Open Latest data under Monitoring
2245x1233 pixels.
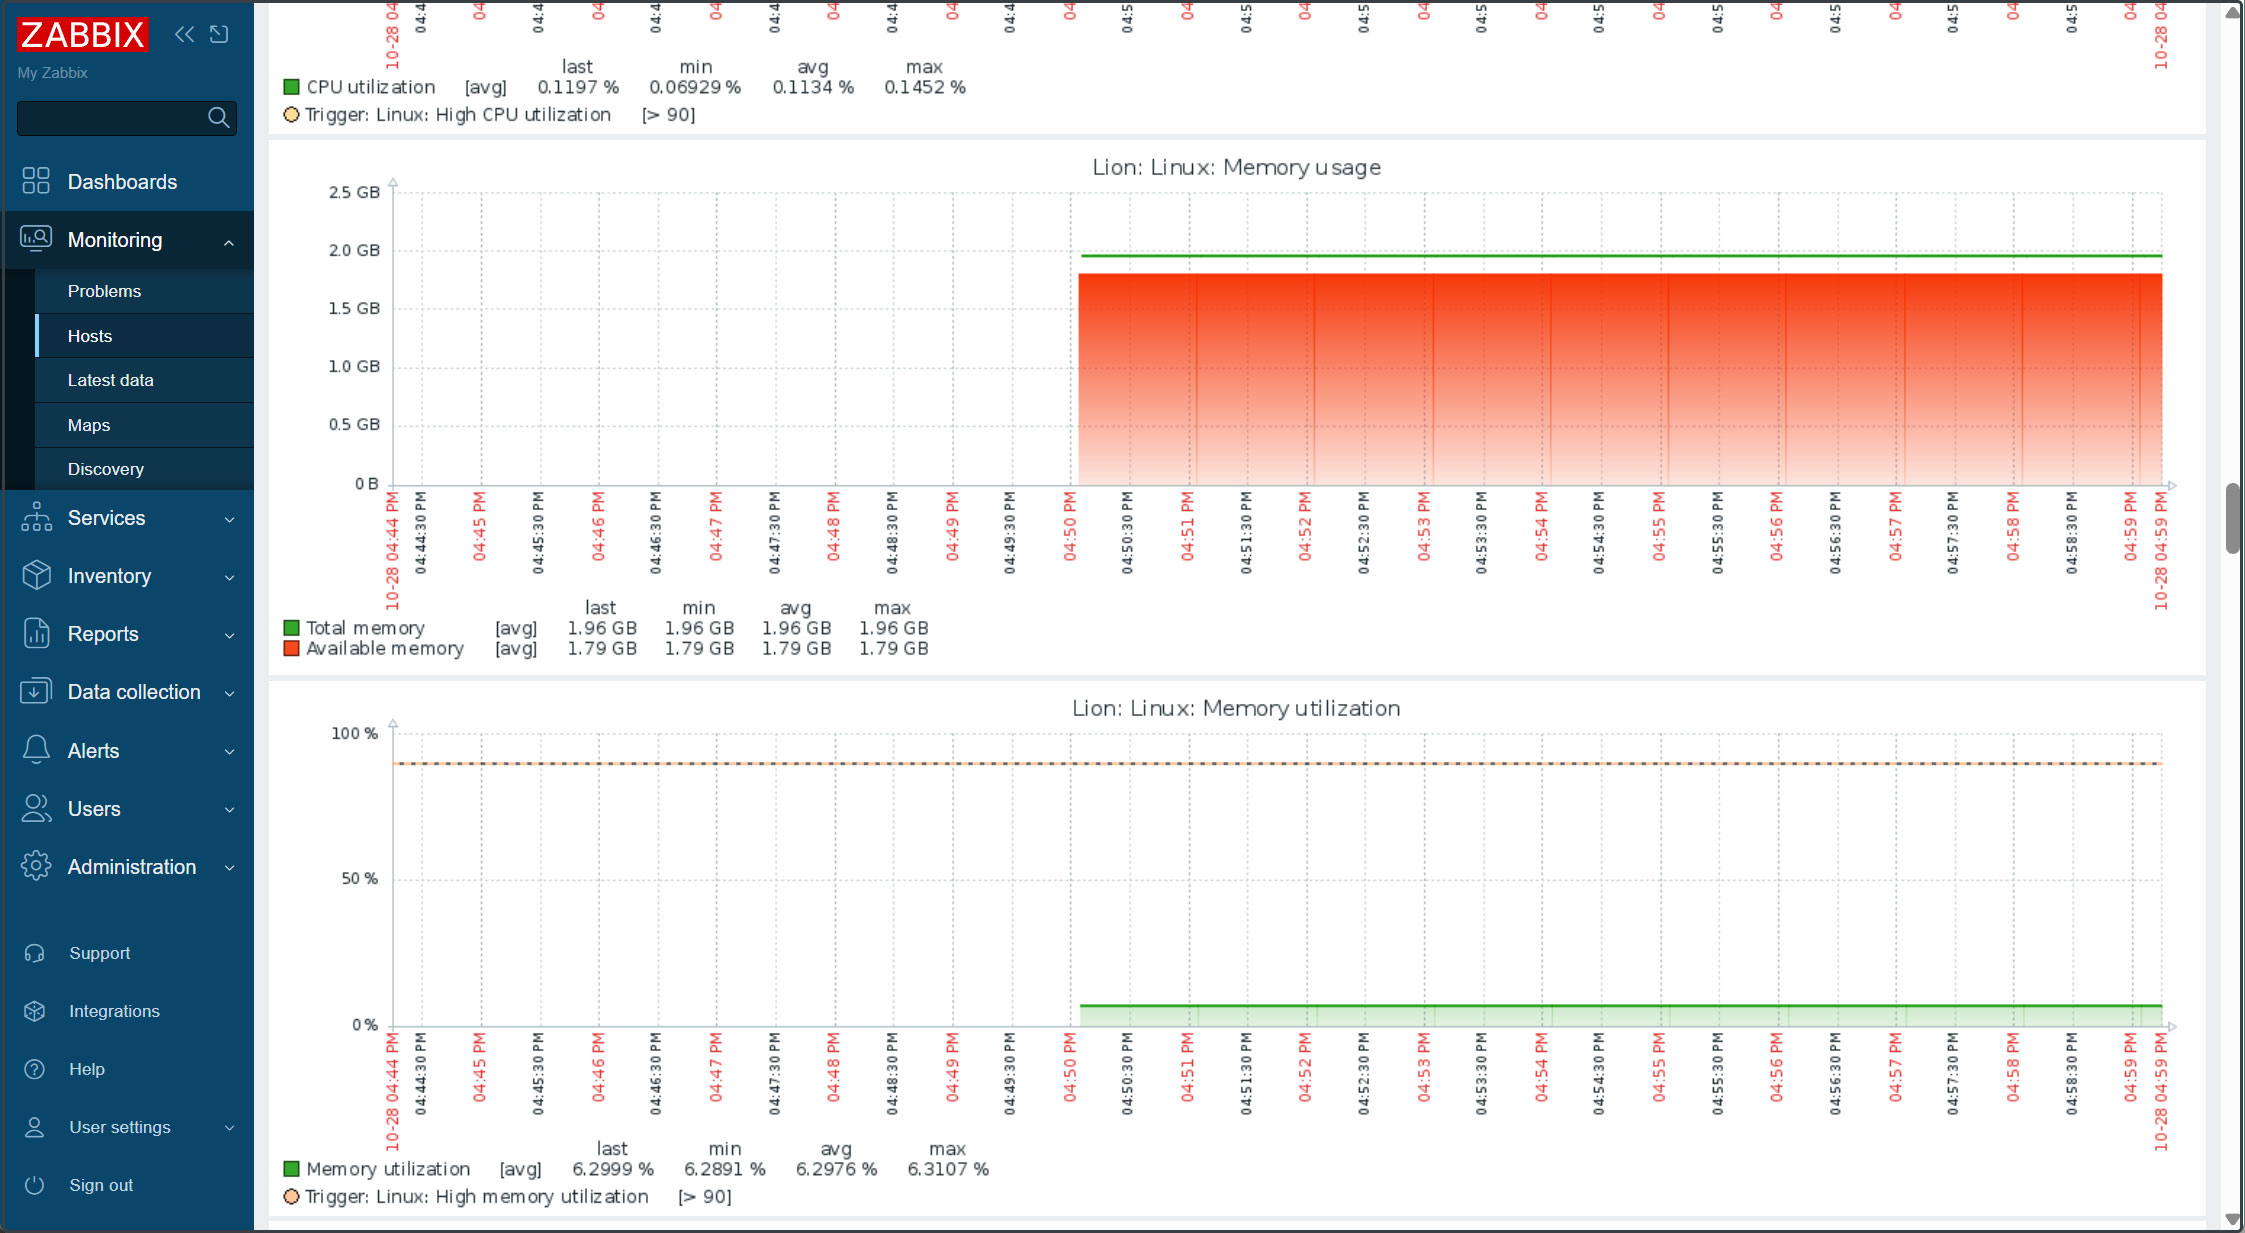click(110, 380)
